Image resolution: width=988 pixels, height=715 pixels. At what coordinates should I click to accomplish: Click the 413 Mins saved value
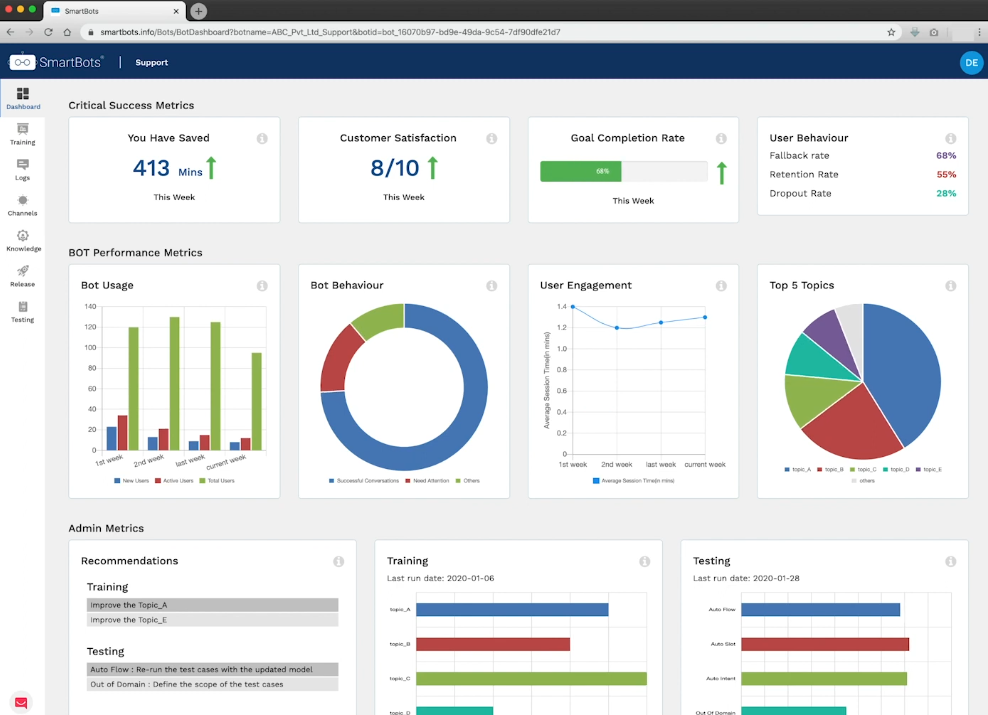pos(168,169)
